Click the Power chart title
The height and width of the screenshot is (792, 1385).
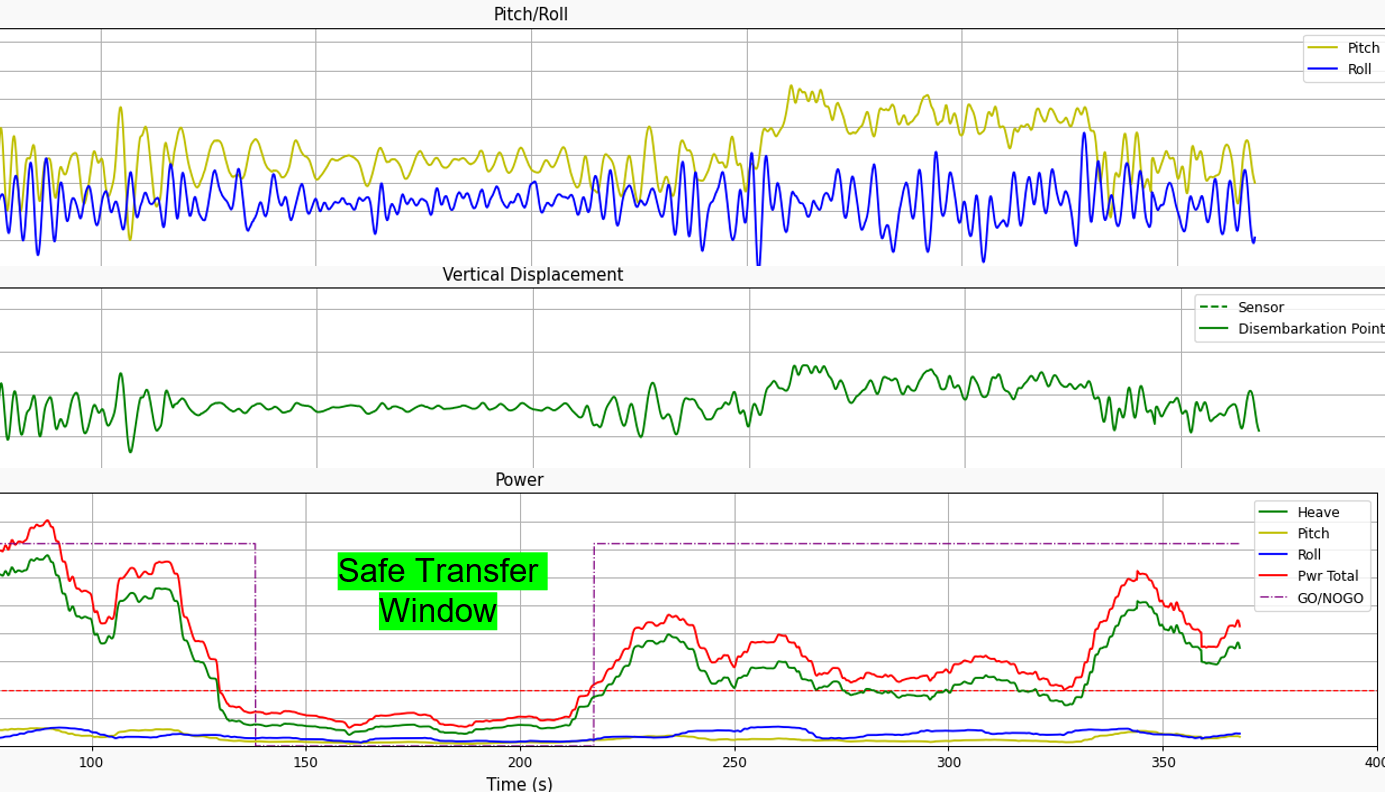pos(519,481)
